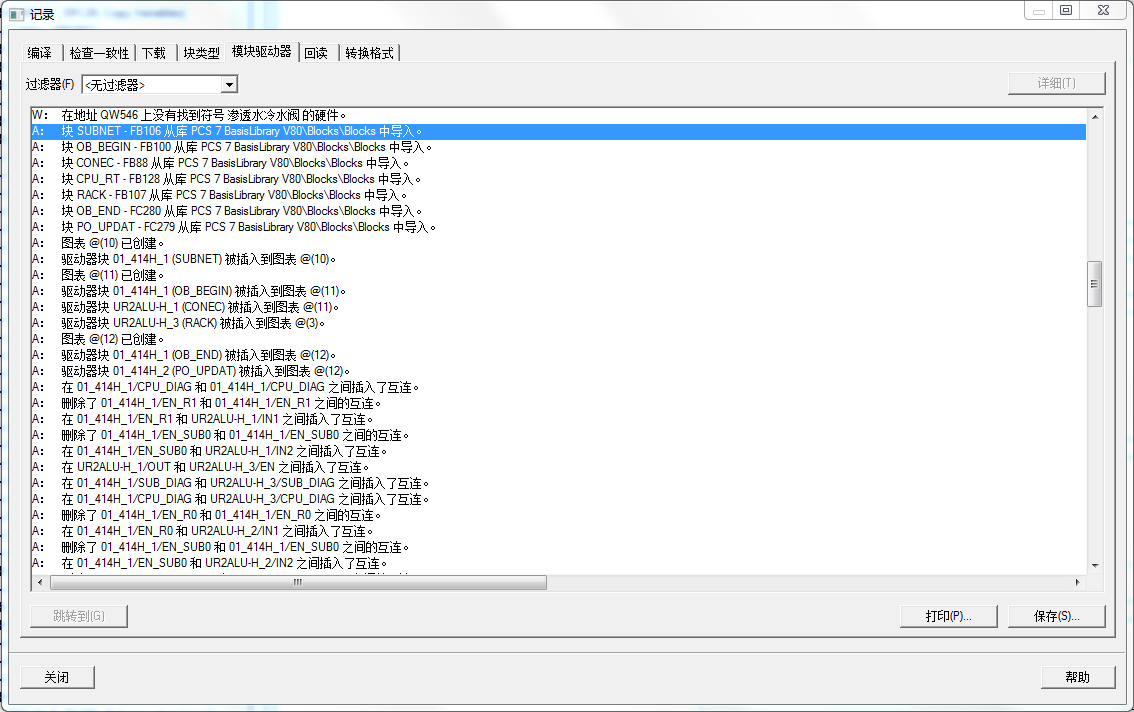The image size is (1134, 712).
Task: Click the vertical scrollbar thumb
Action: tap(1093, 283)
